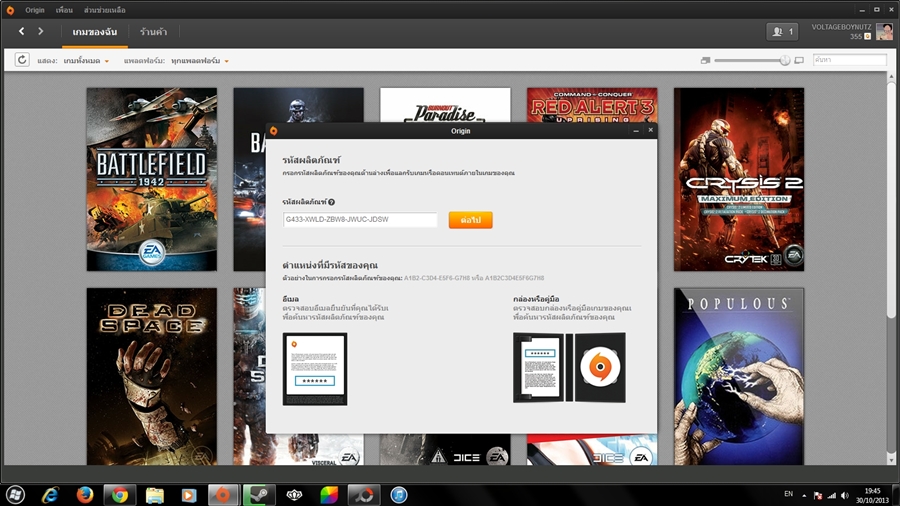Select the Burnout Paradise game cover
Image resolution: width=900 pixels, height=506 pixels.
tap(445, 104)
